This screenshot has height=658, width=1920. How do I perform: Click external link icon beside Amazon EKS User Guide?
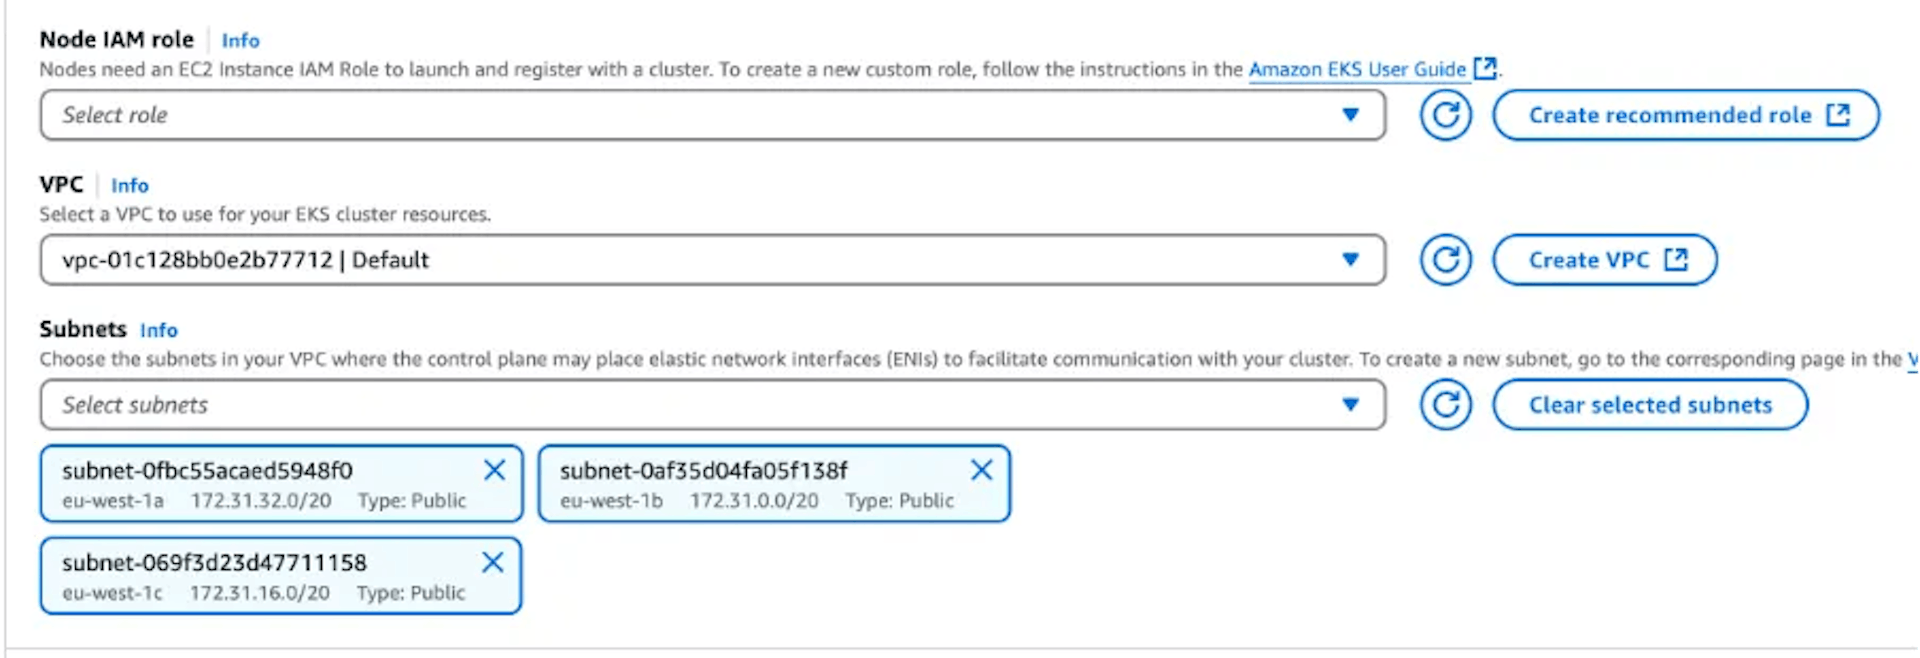[x=1485, y=68]
